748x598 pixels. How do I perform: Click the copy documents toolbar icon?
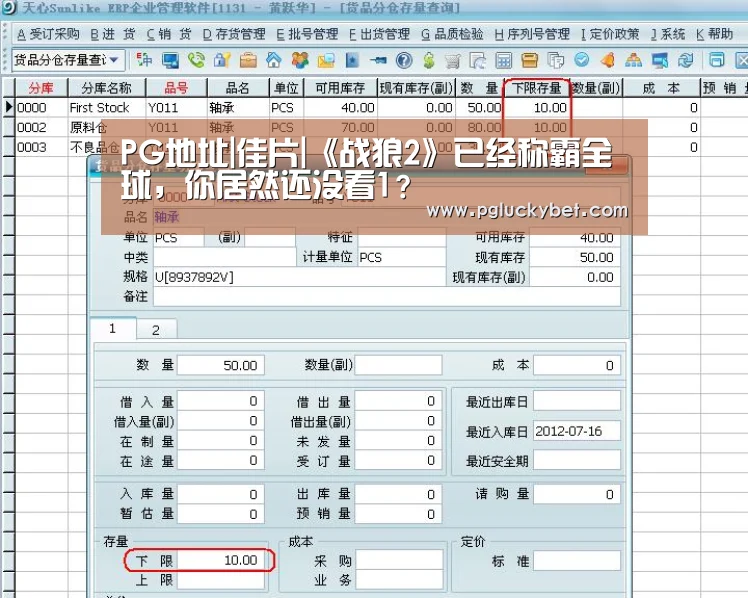(x=556, y=60)
